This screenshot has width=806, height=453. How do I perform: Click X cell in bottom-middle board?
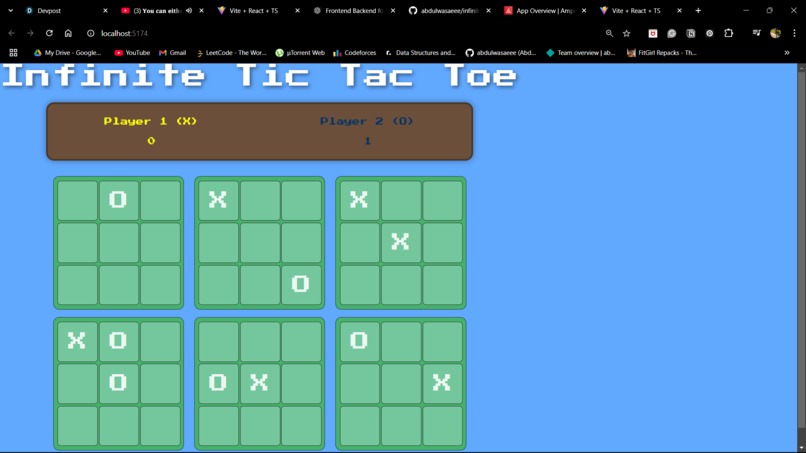click(x=260, y=383)
